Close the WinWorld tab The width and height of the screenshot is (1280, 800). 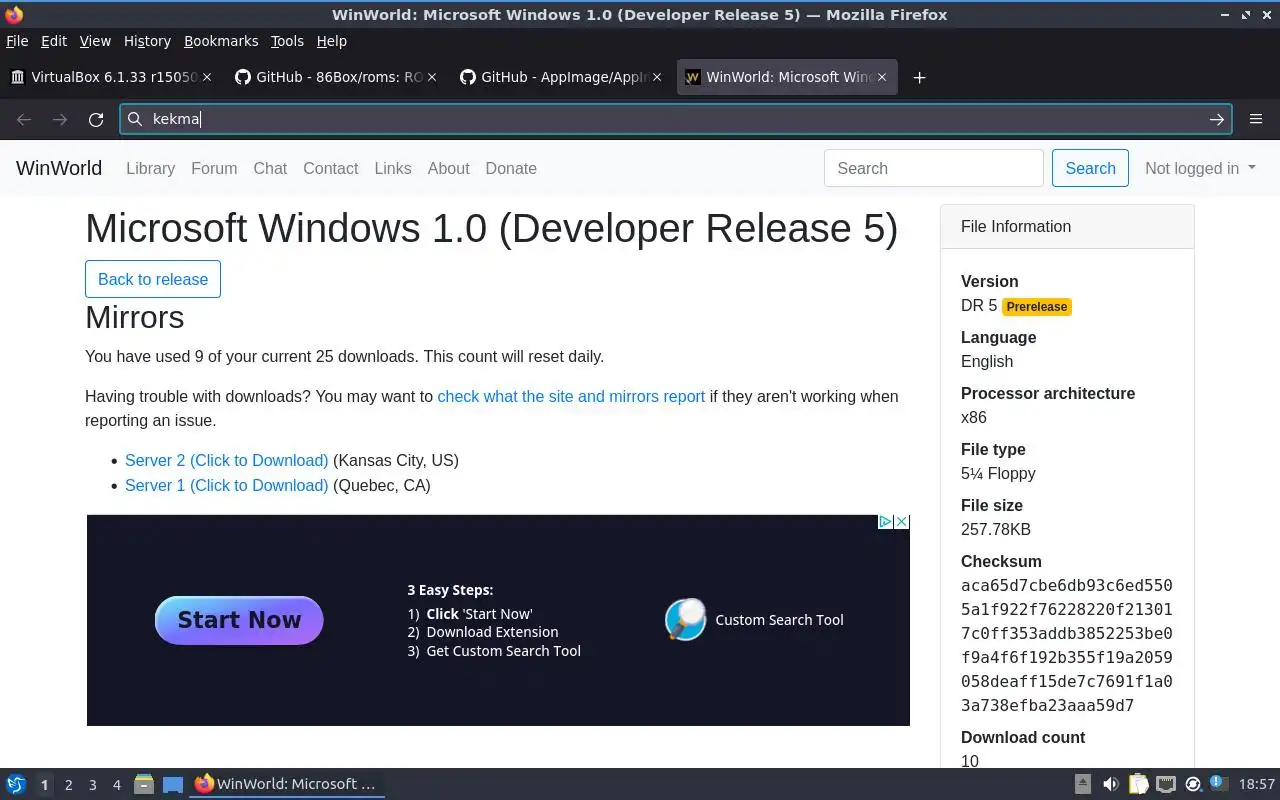point(882,77)
